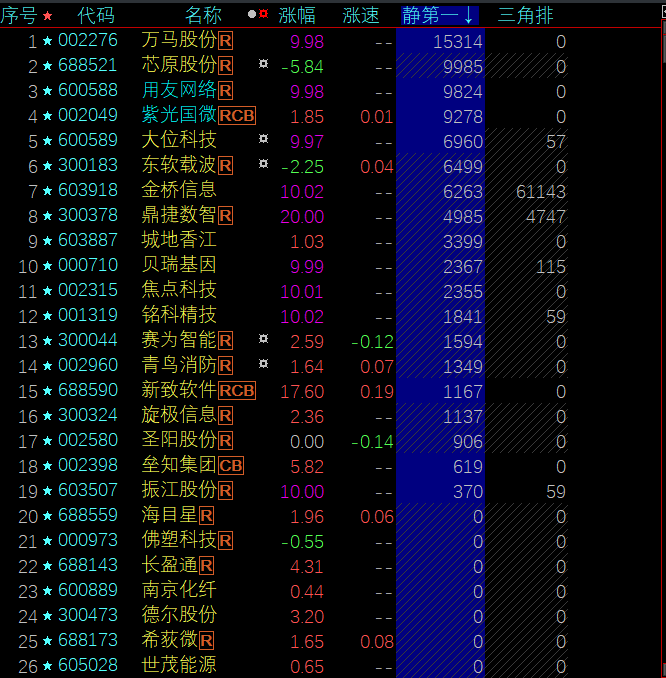Screen dimensions: 666x678
Task: Click the CB badge of 垒知集团
Action: point(231,466)
